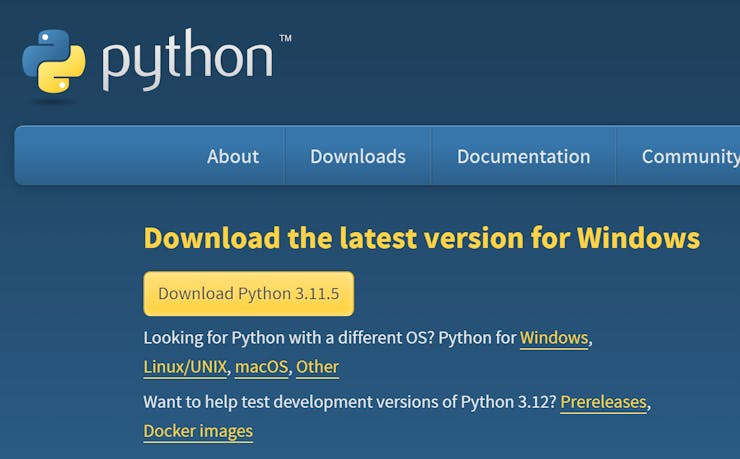Open the Downloads navigation menu
Image resolution: width=740 pixels, height=459 pixels.
click(358, 156)
